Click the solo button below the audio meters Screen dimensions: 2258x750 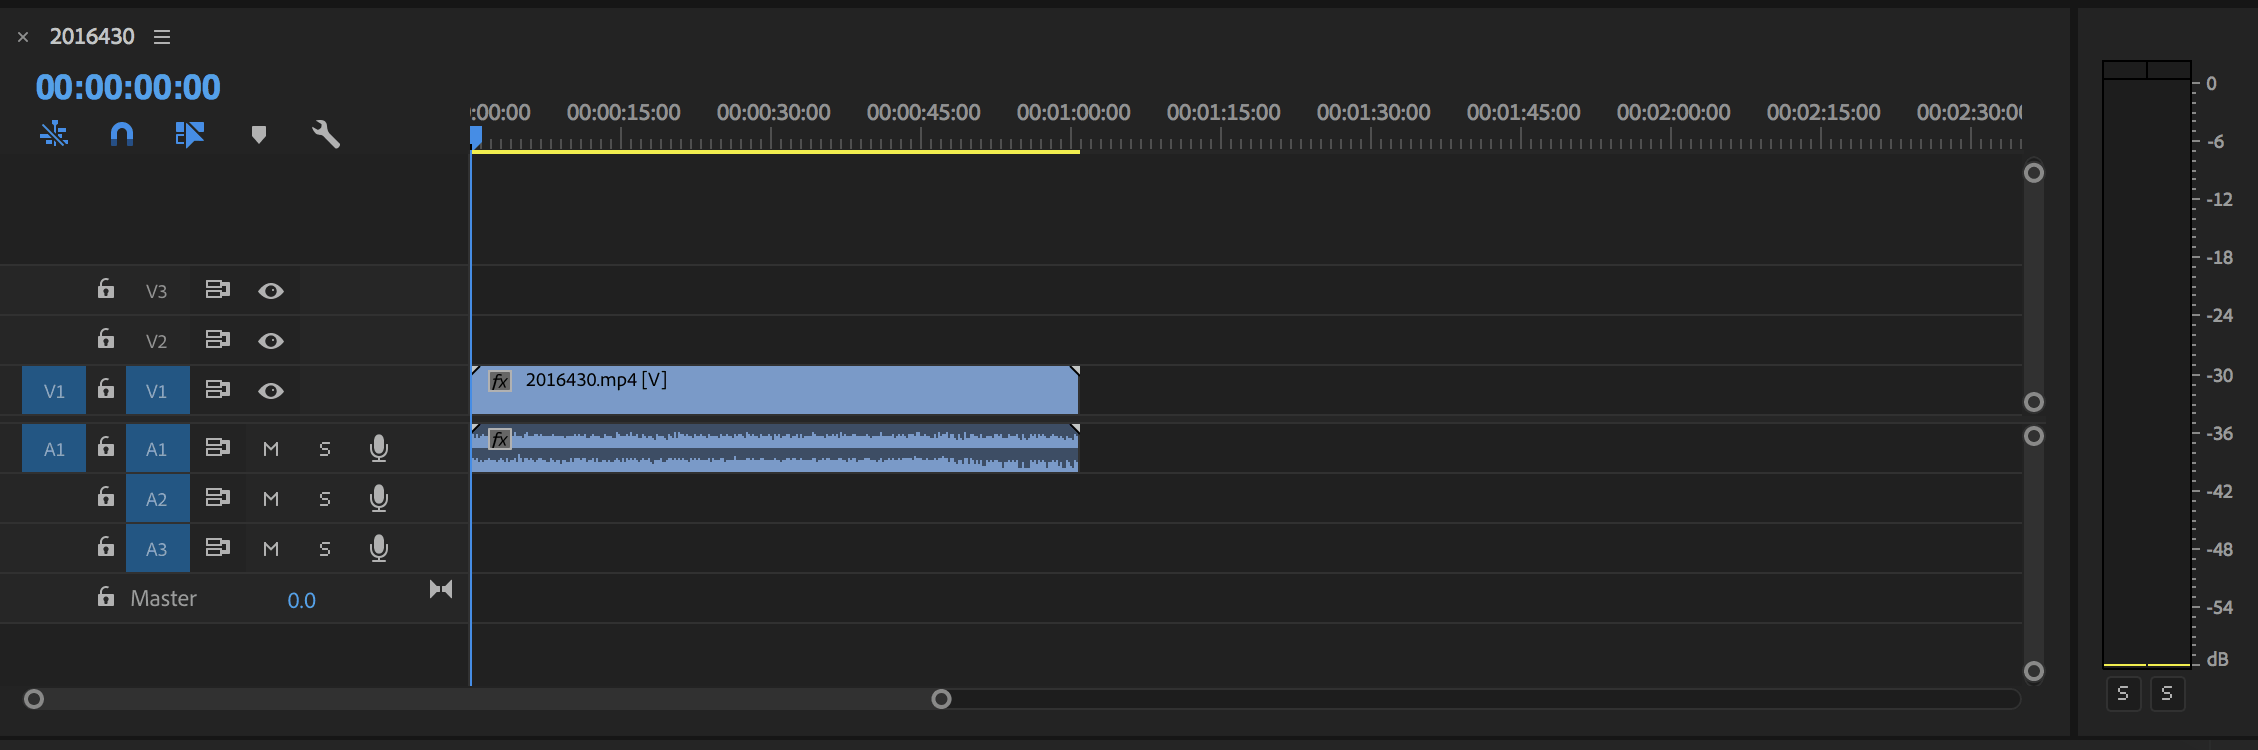[2122, 693]
